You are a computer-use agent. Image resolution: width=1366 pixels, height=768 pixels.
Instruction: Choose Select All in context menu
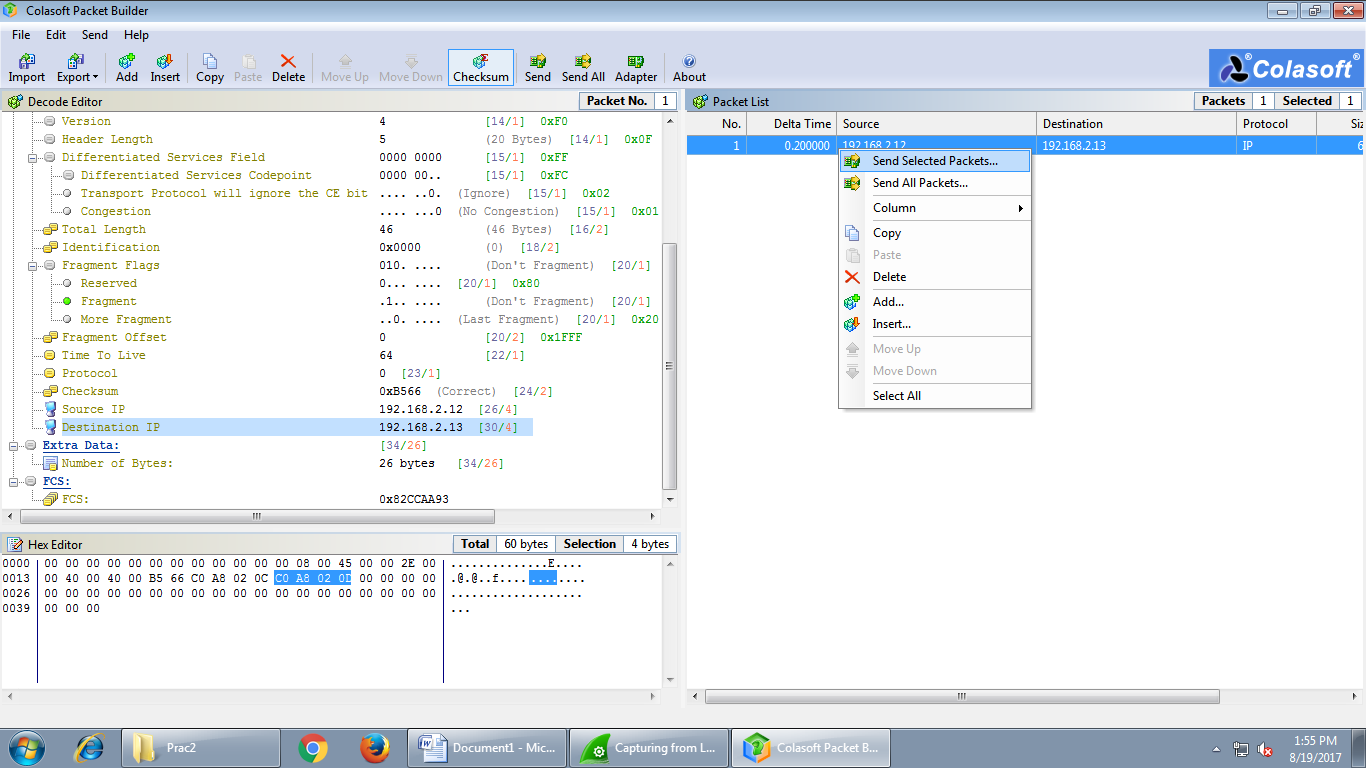(x=896, y=396)
